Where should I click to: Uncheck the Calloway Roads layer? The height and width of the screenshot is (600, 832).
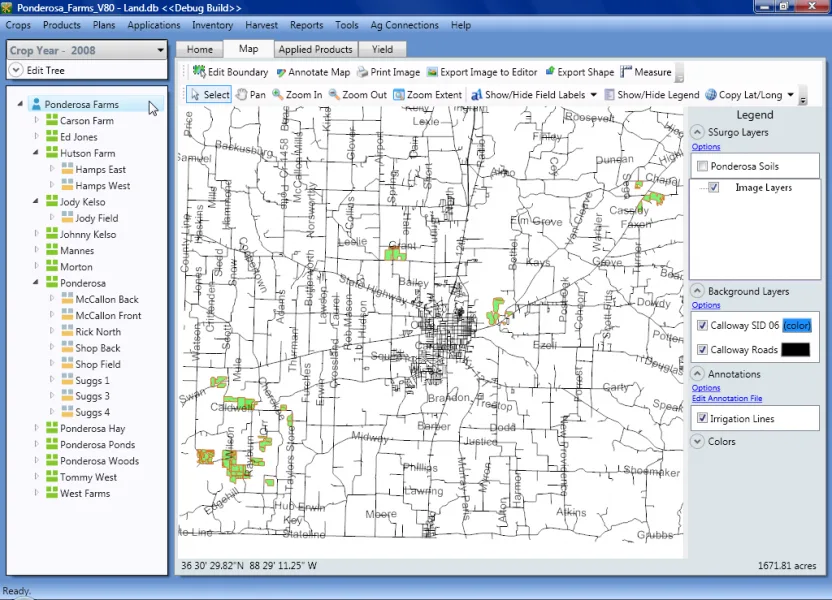click(x=703, y=350)
